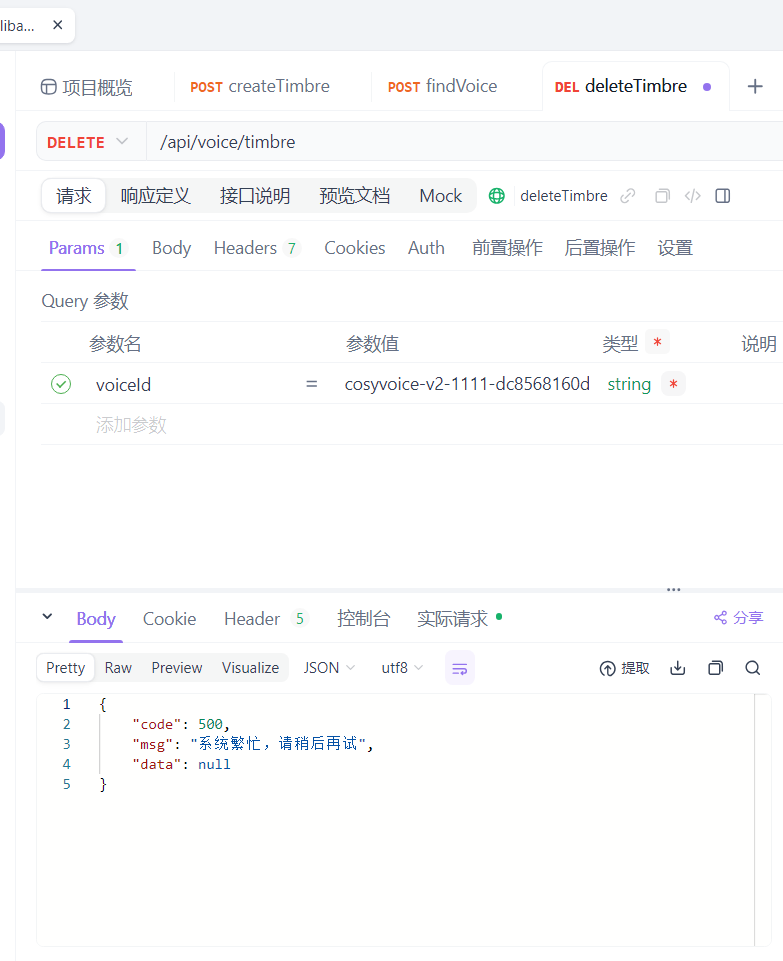Open the code generation </> icon
Screen dimensions: 783x961
point(692,196)
